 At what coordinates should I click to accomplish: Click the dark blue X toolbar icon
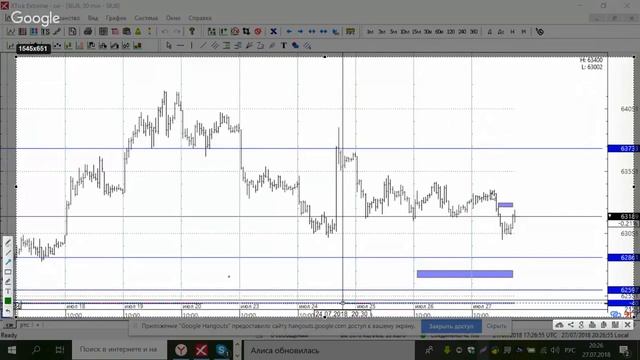tap(273, 31)
